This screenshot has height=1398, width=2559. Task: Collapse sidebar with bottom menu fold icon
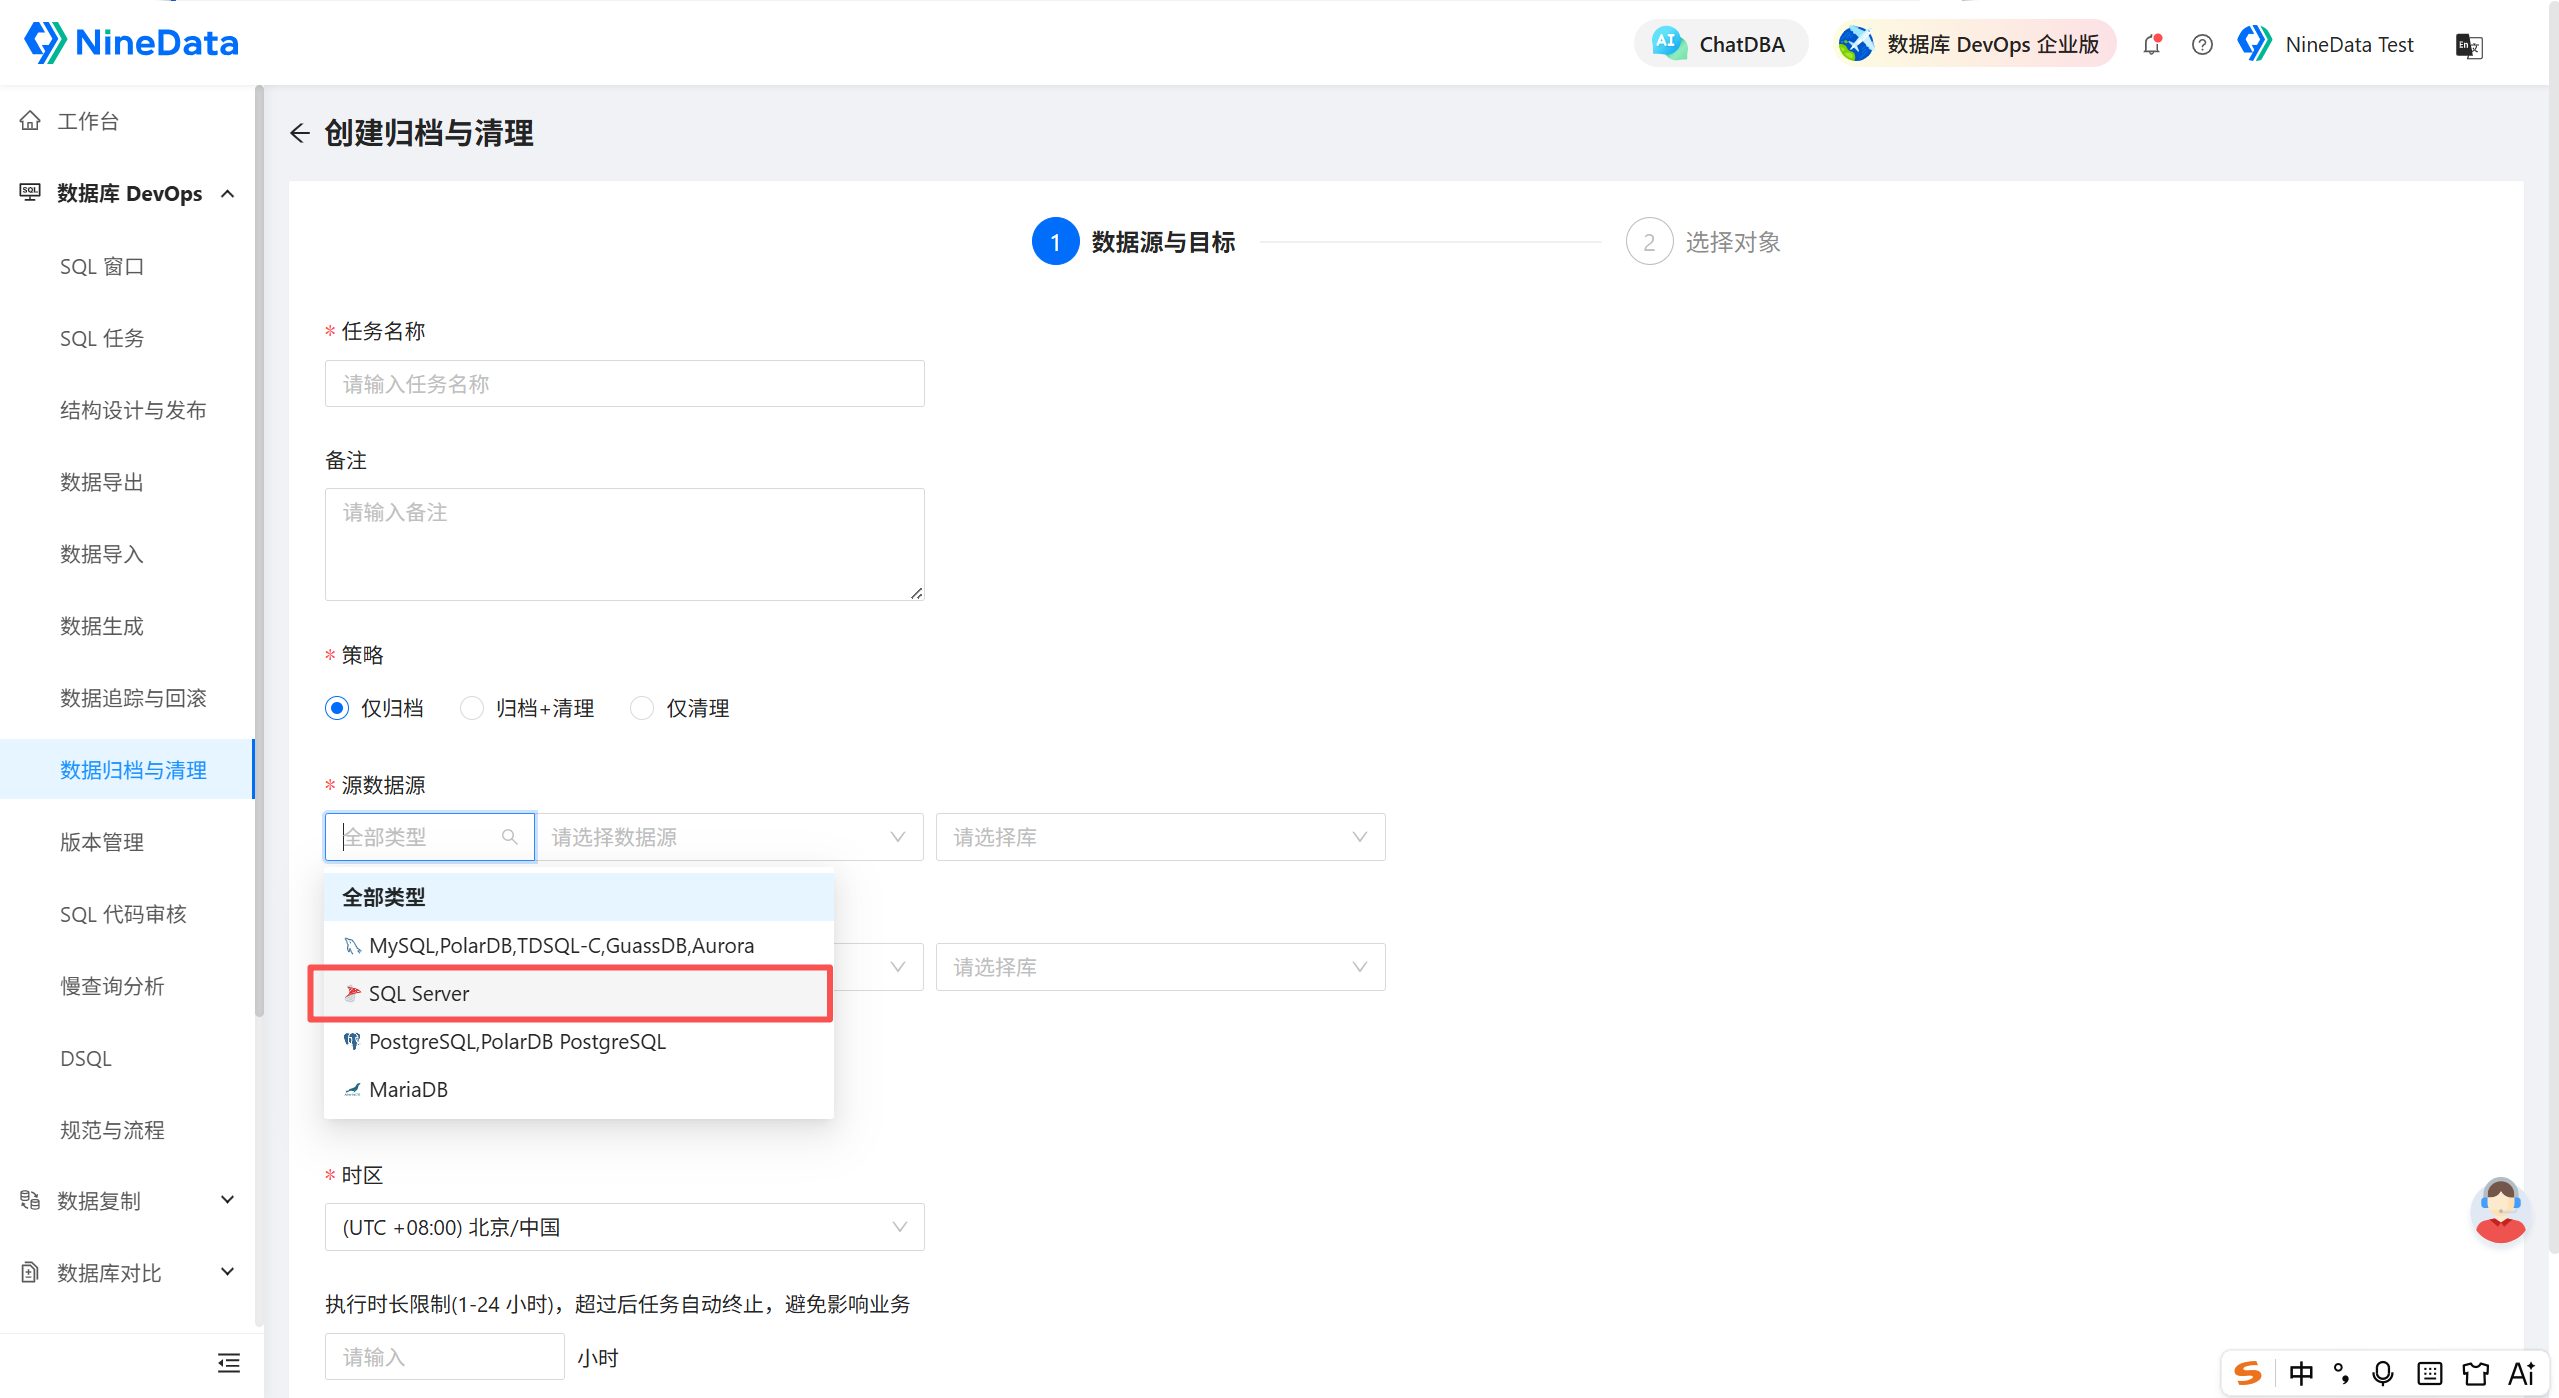[229, 1362]
